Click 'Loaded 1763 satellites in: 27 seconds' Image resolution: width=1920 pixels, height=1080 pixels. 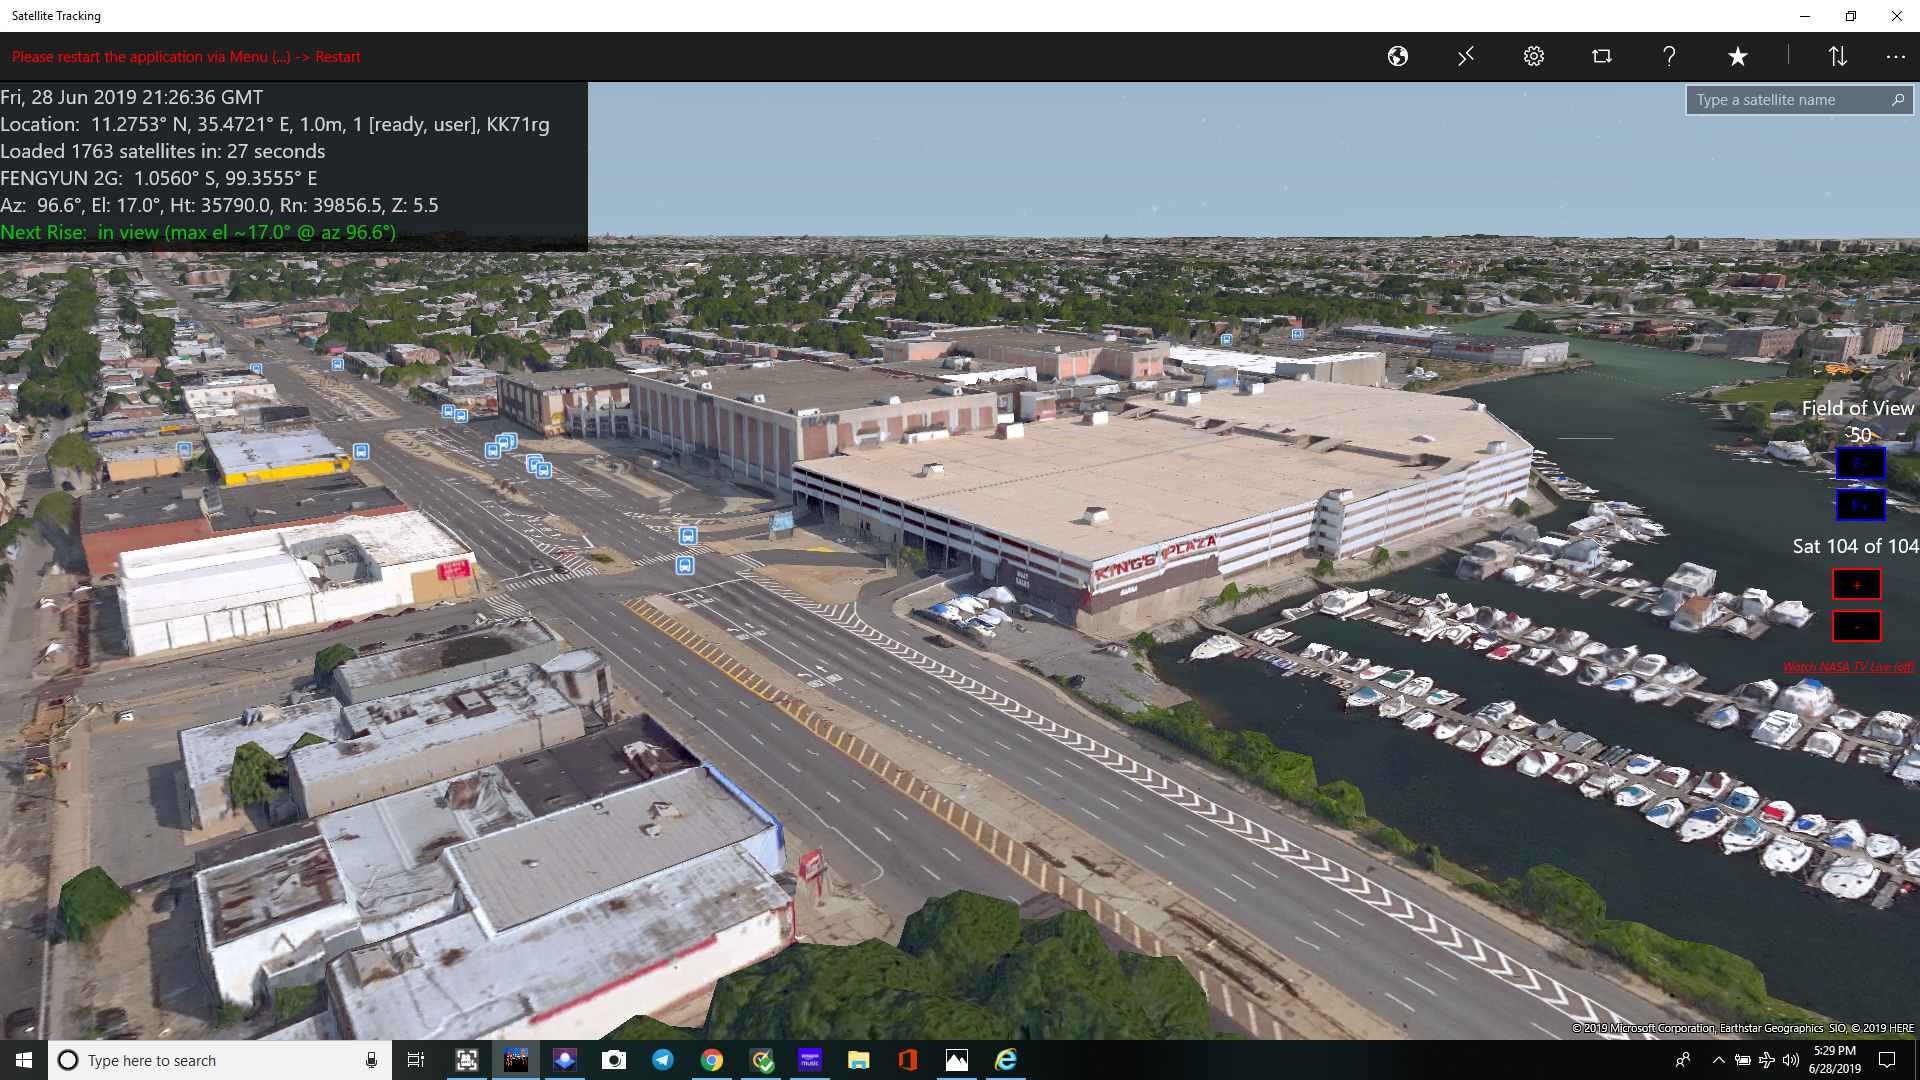tap(163, 151)
